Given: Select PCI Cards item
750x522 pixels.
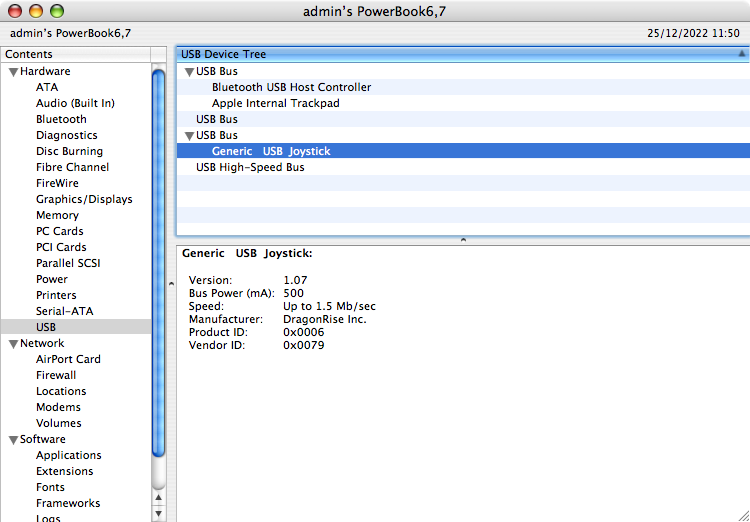Looking at the screenshot, I should tap(61, 247).
